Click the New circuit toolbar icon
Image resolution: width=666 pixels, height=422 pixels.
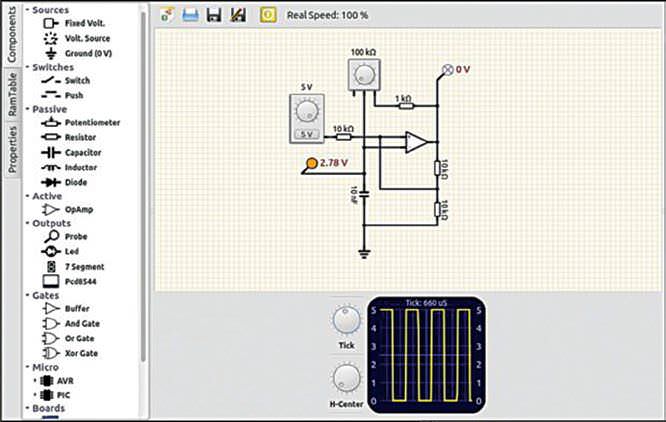(x=168, y=15)
